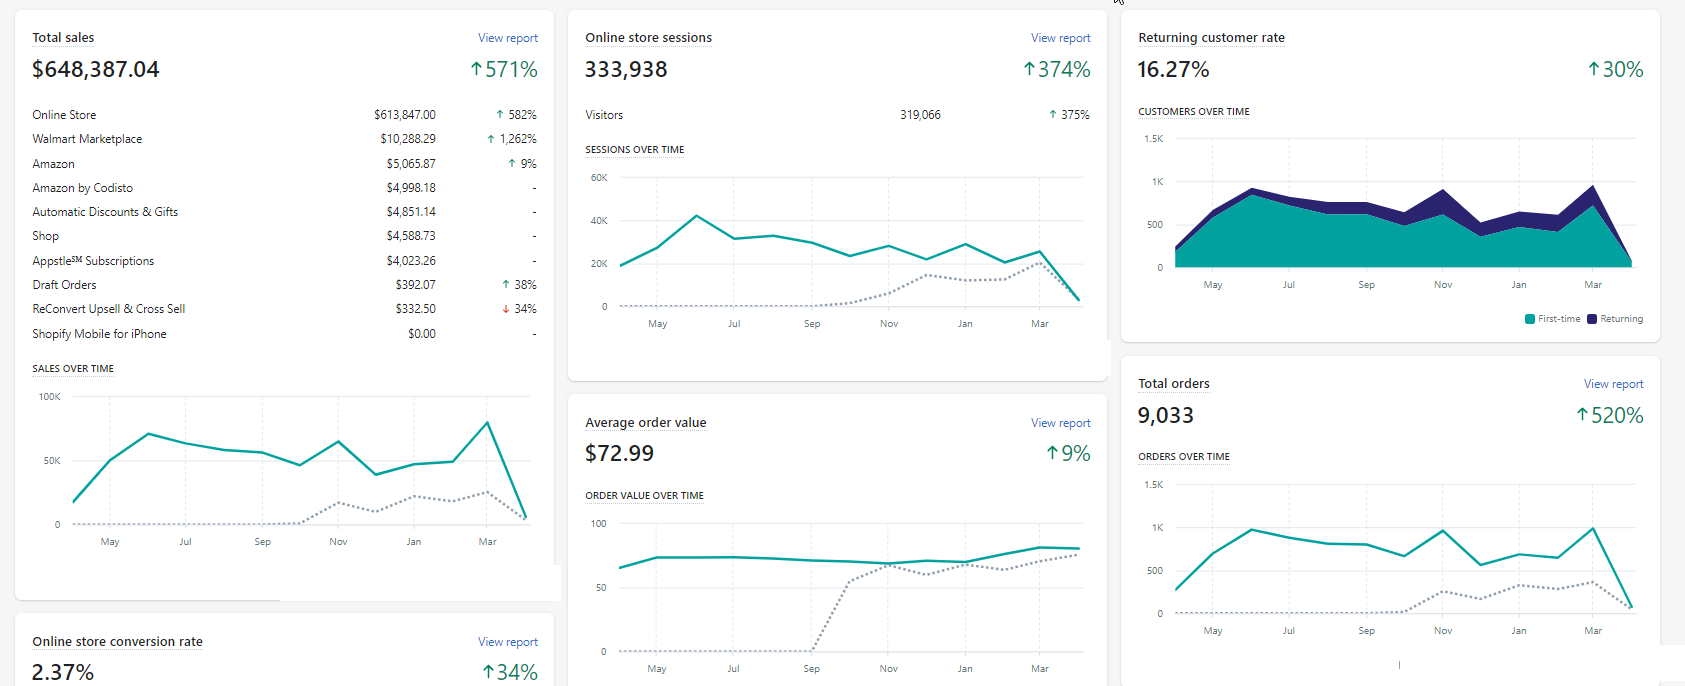
Task: Click the Returning customer rate title
Action: 1211,38
